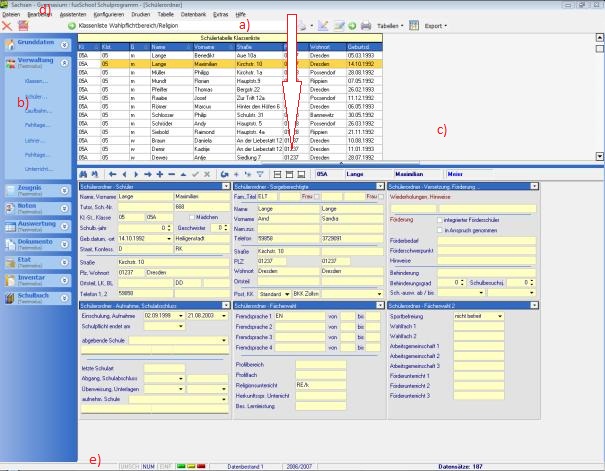The width and height of the screenshot is (605, 471).
Task: Click the funnel filter icon
Action: click(260, 174)
